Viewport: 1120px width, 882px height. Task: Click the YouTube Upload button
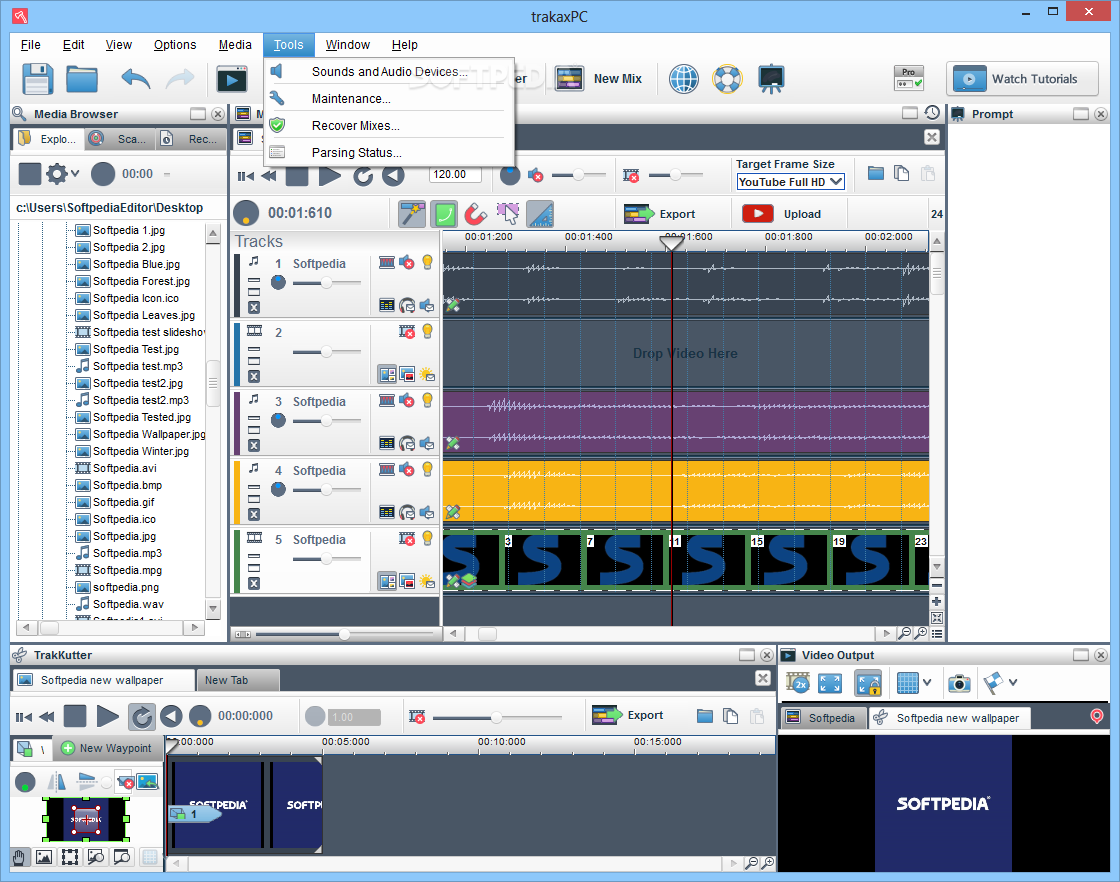[783, 214]
